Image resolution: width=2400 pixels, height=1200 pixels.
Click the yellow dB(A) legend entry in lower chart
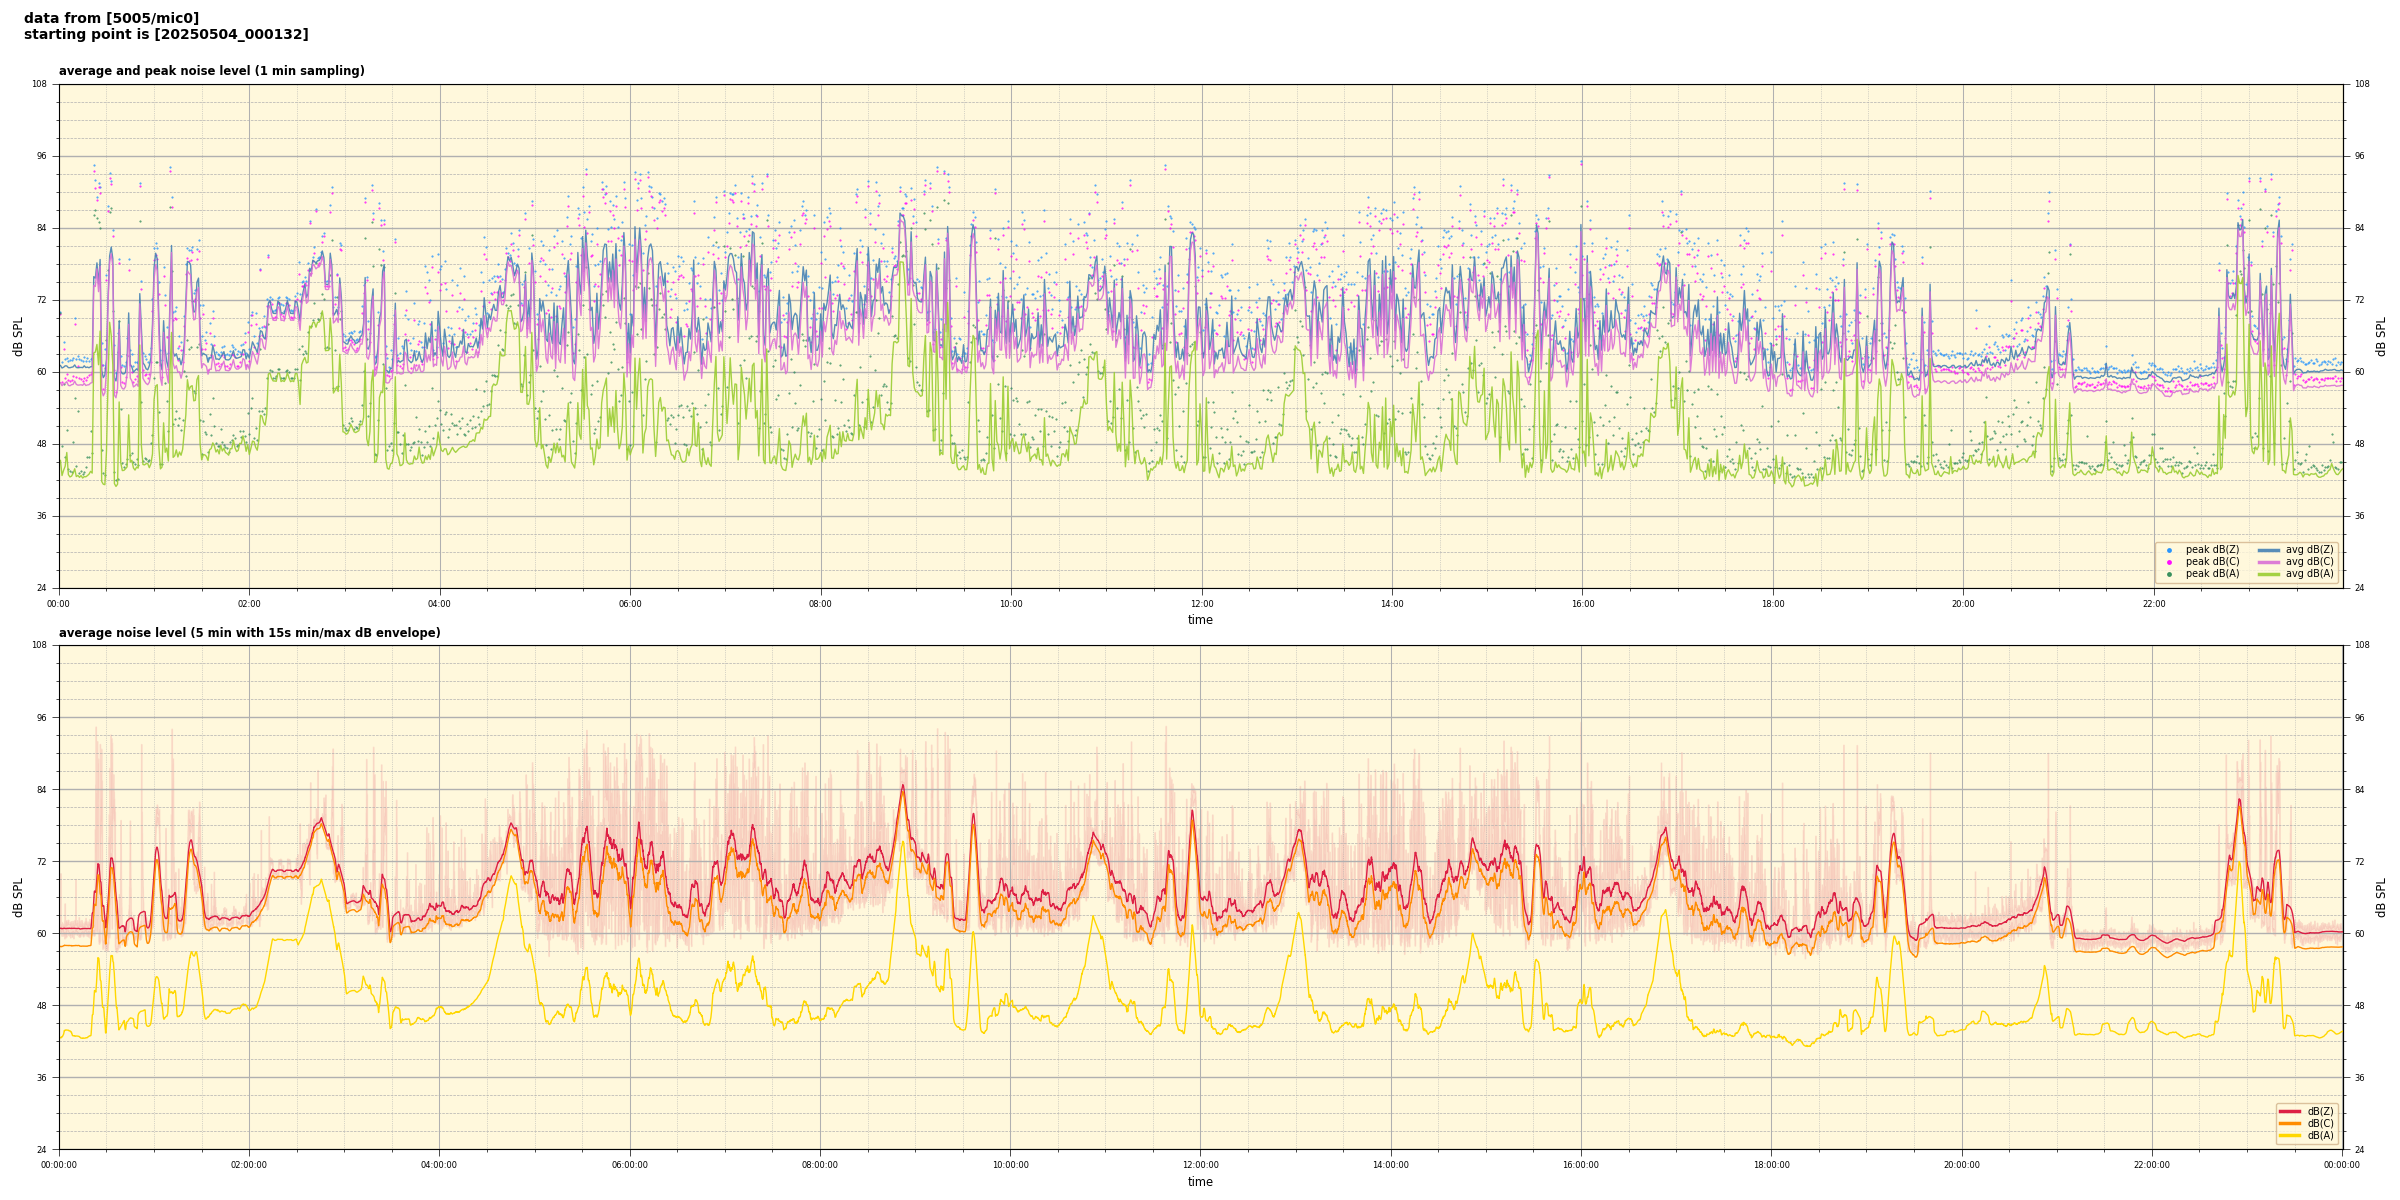point(2290,1135)
